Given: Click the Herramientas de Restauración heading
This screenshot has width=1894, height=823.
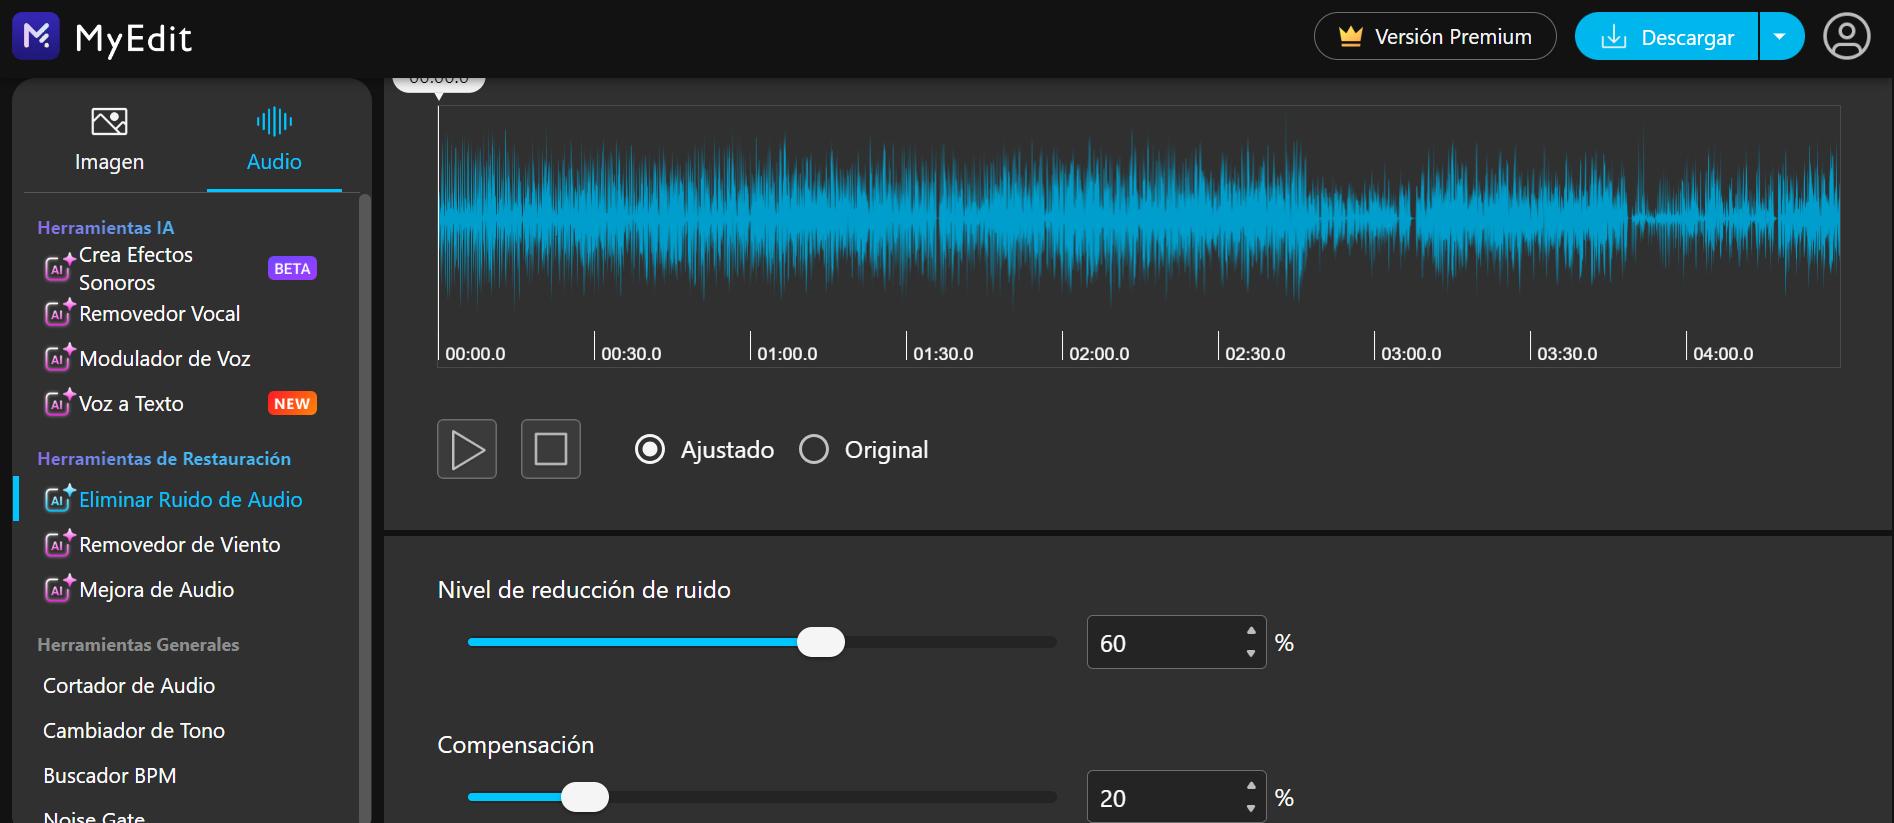Looking at the screenshot, I should (x=164, y=458).
